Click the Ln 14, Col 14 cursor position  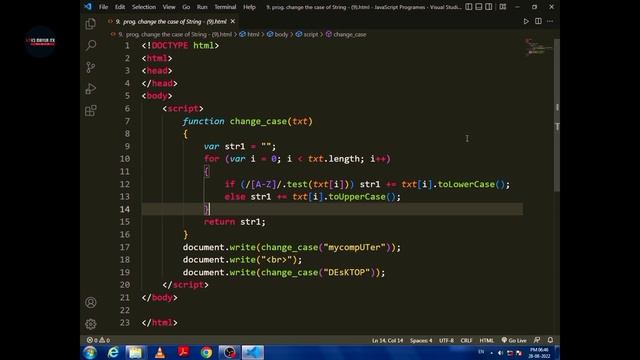[x=387, y=340]
